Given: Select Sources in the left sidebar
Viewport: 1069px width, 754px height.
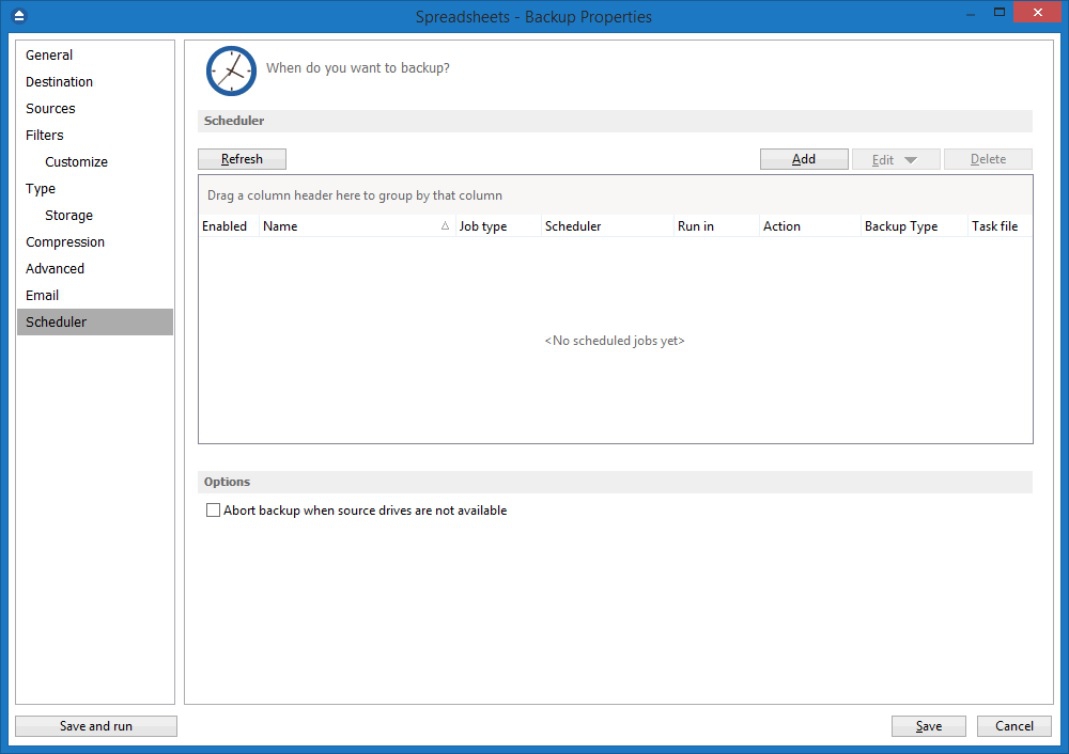Looking at the screenshot, I should pos(50,108).
